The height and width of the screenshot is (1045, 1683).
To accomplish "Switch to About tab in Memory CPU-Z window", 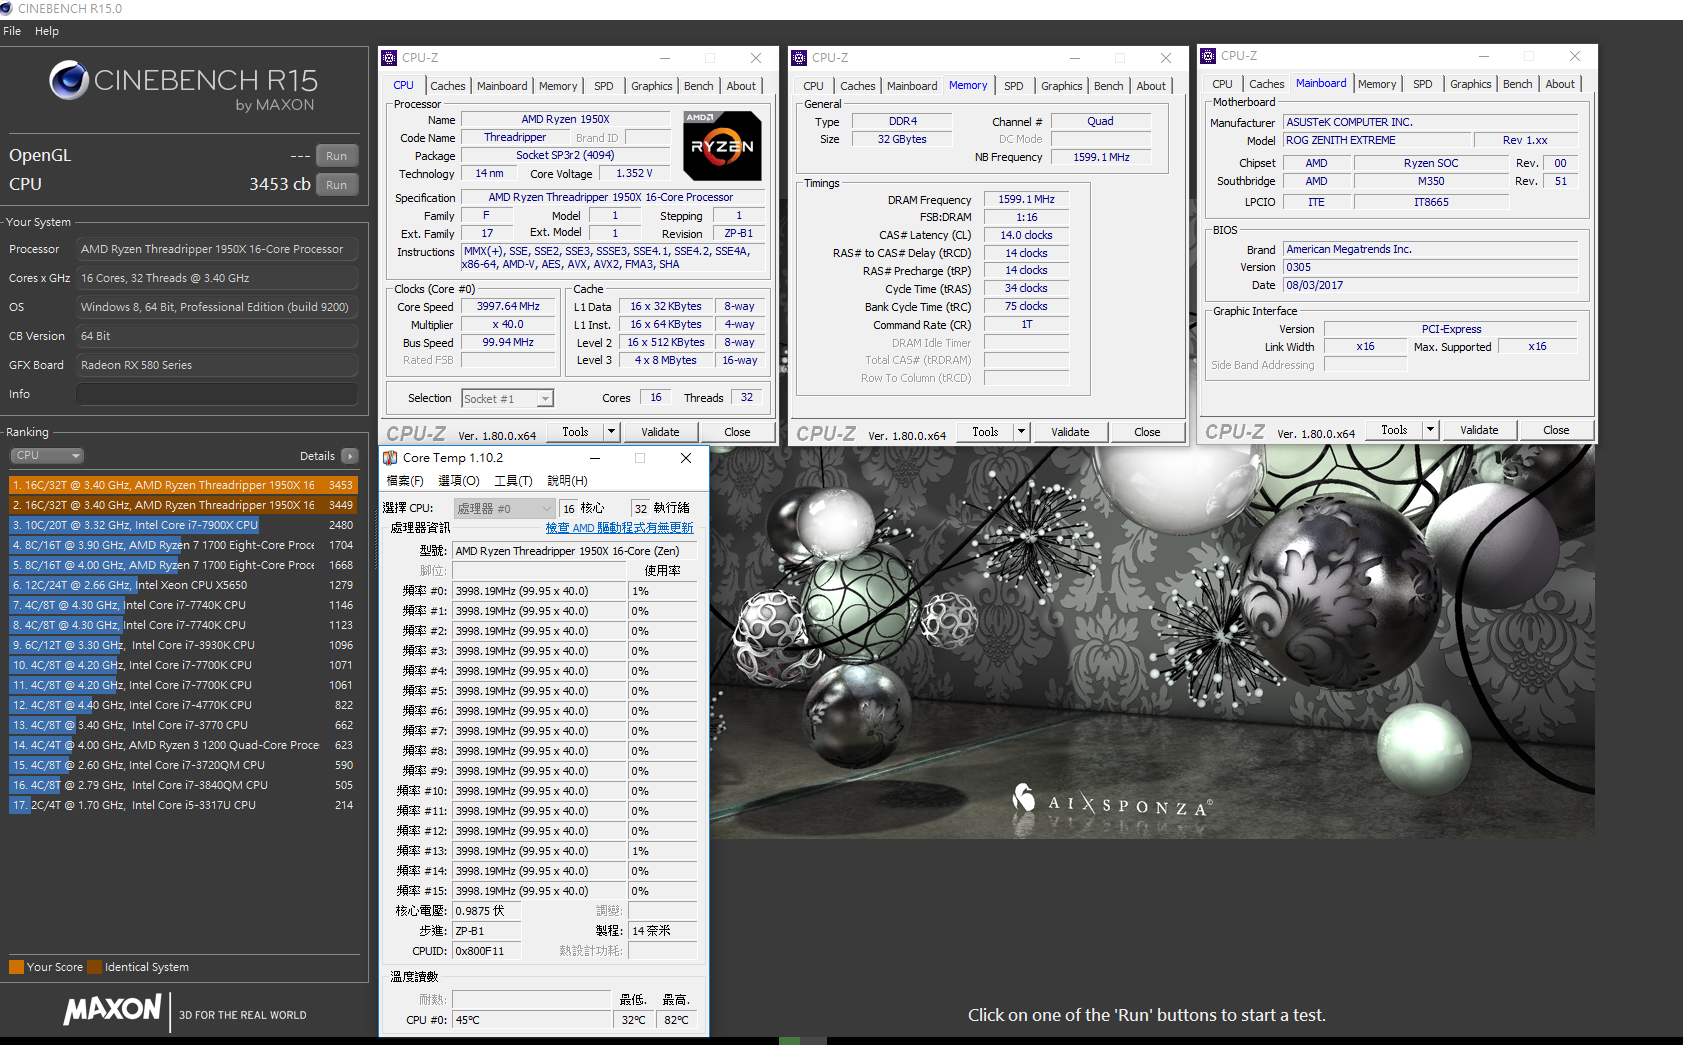I will (x=1151, y=86).
